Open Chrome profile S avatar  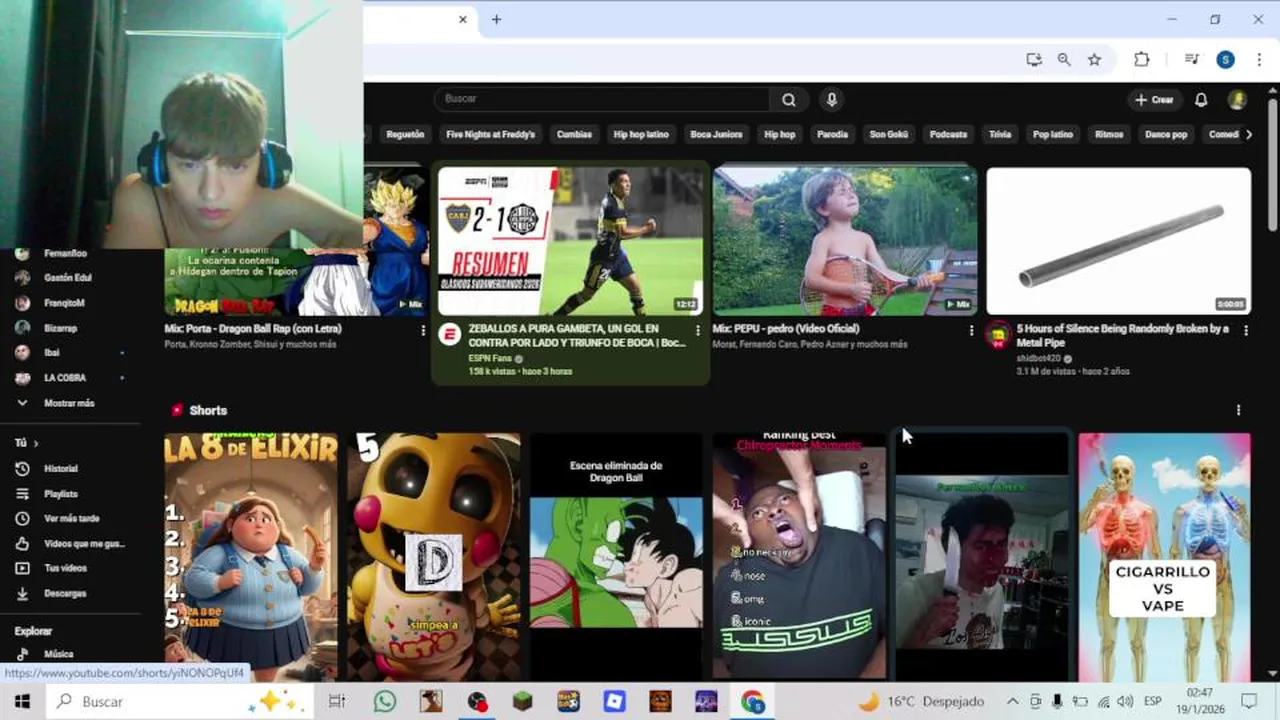point(1225,60)
